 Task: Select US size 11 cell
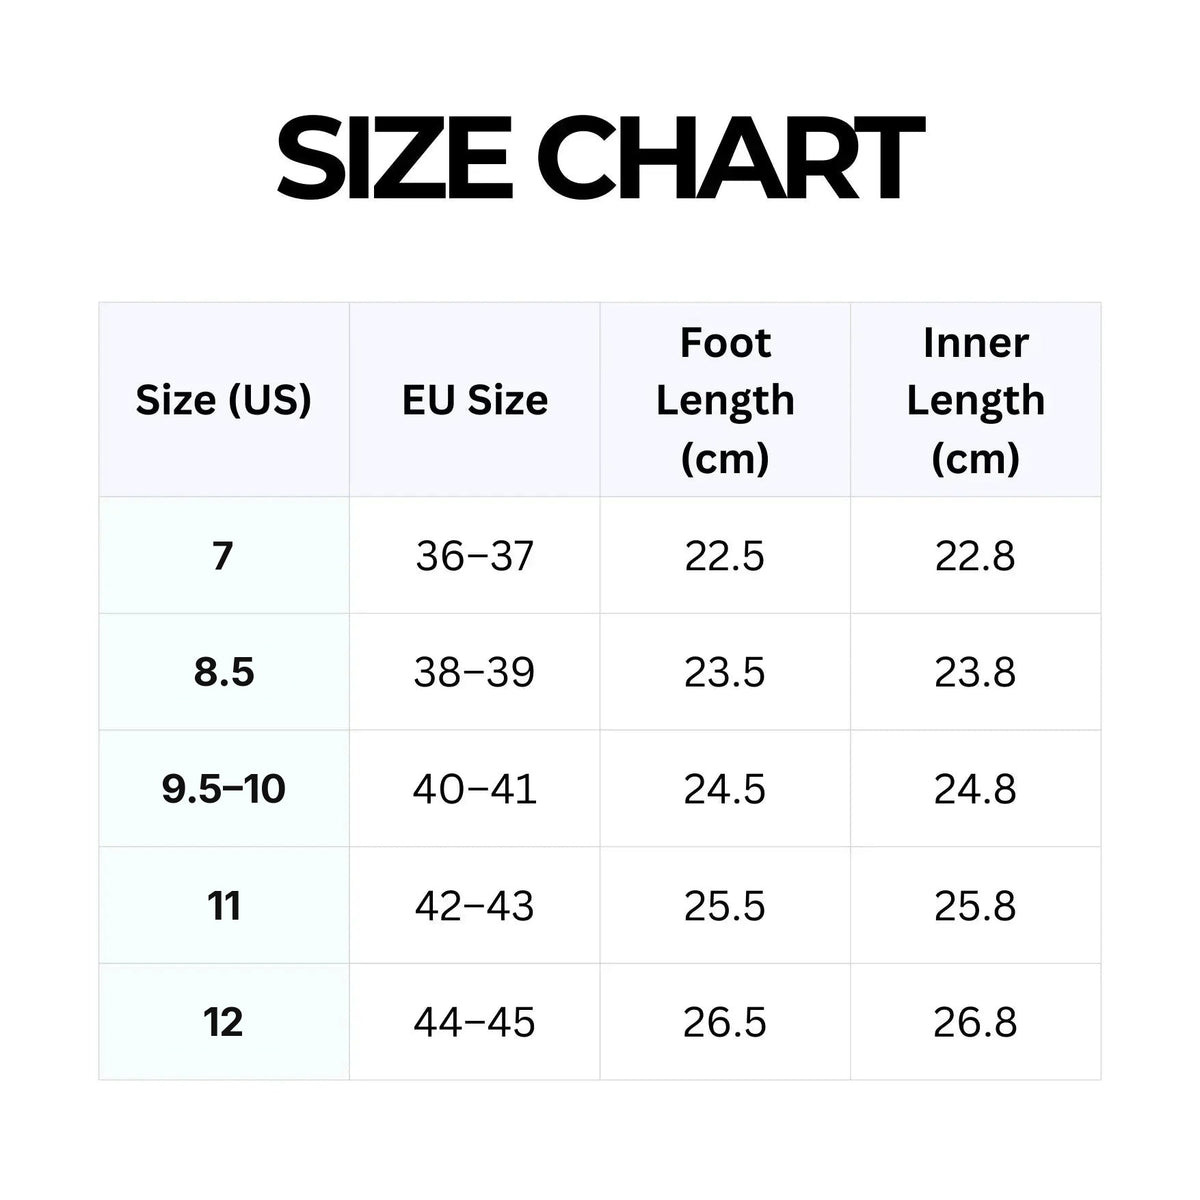[x=224, y=906]
